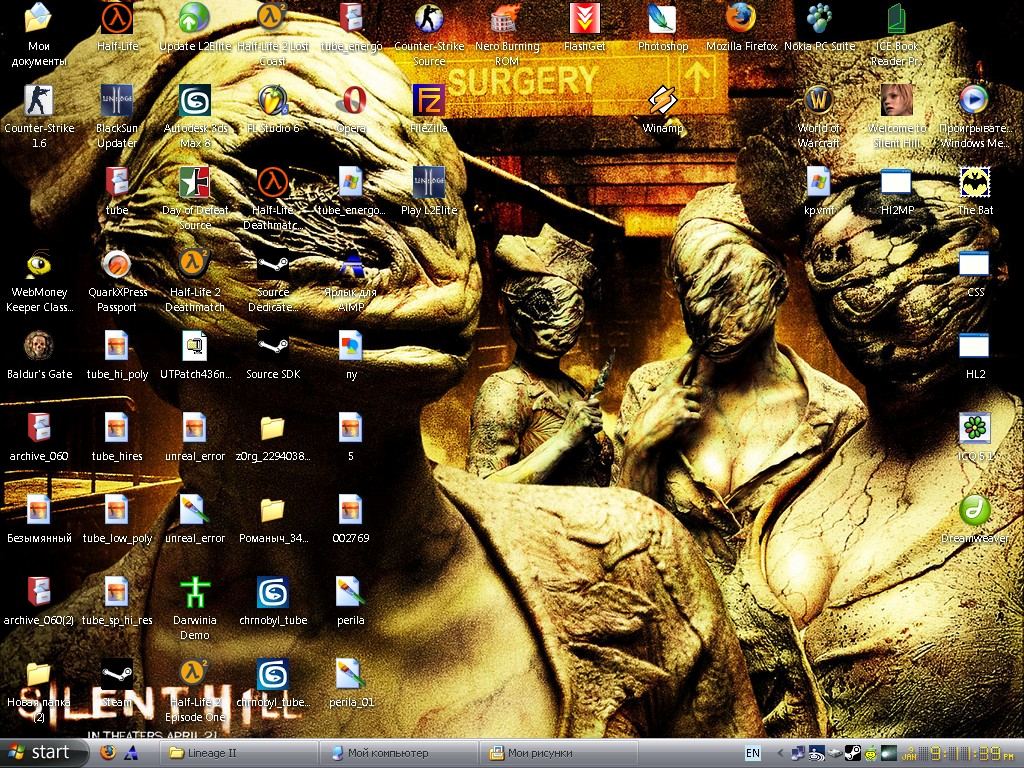Screen dimensions: 1024x768
Task: Click the Windows start button
Action: pyautogui.click(x=43, y=753)
